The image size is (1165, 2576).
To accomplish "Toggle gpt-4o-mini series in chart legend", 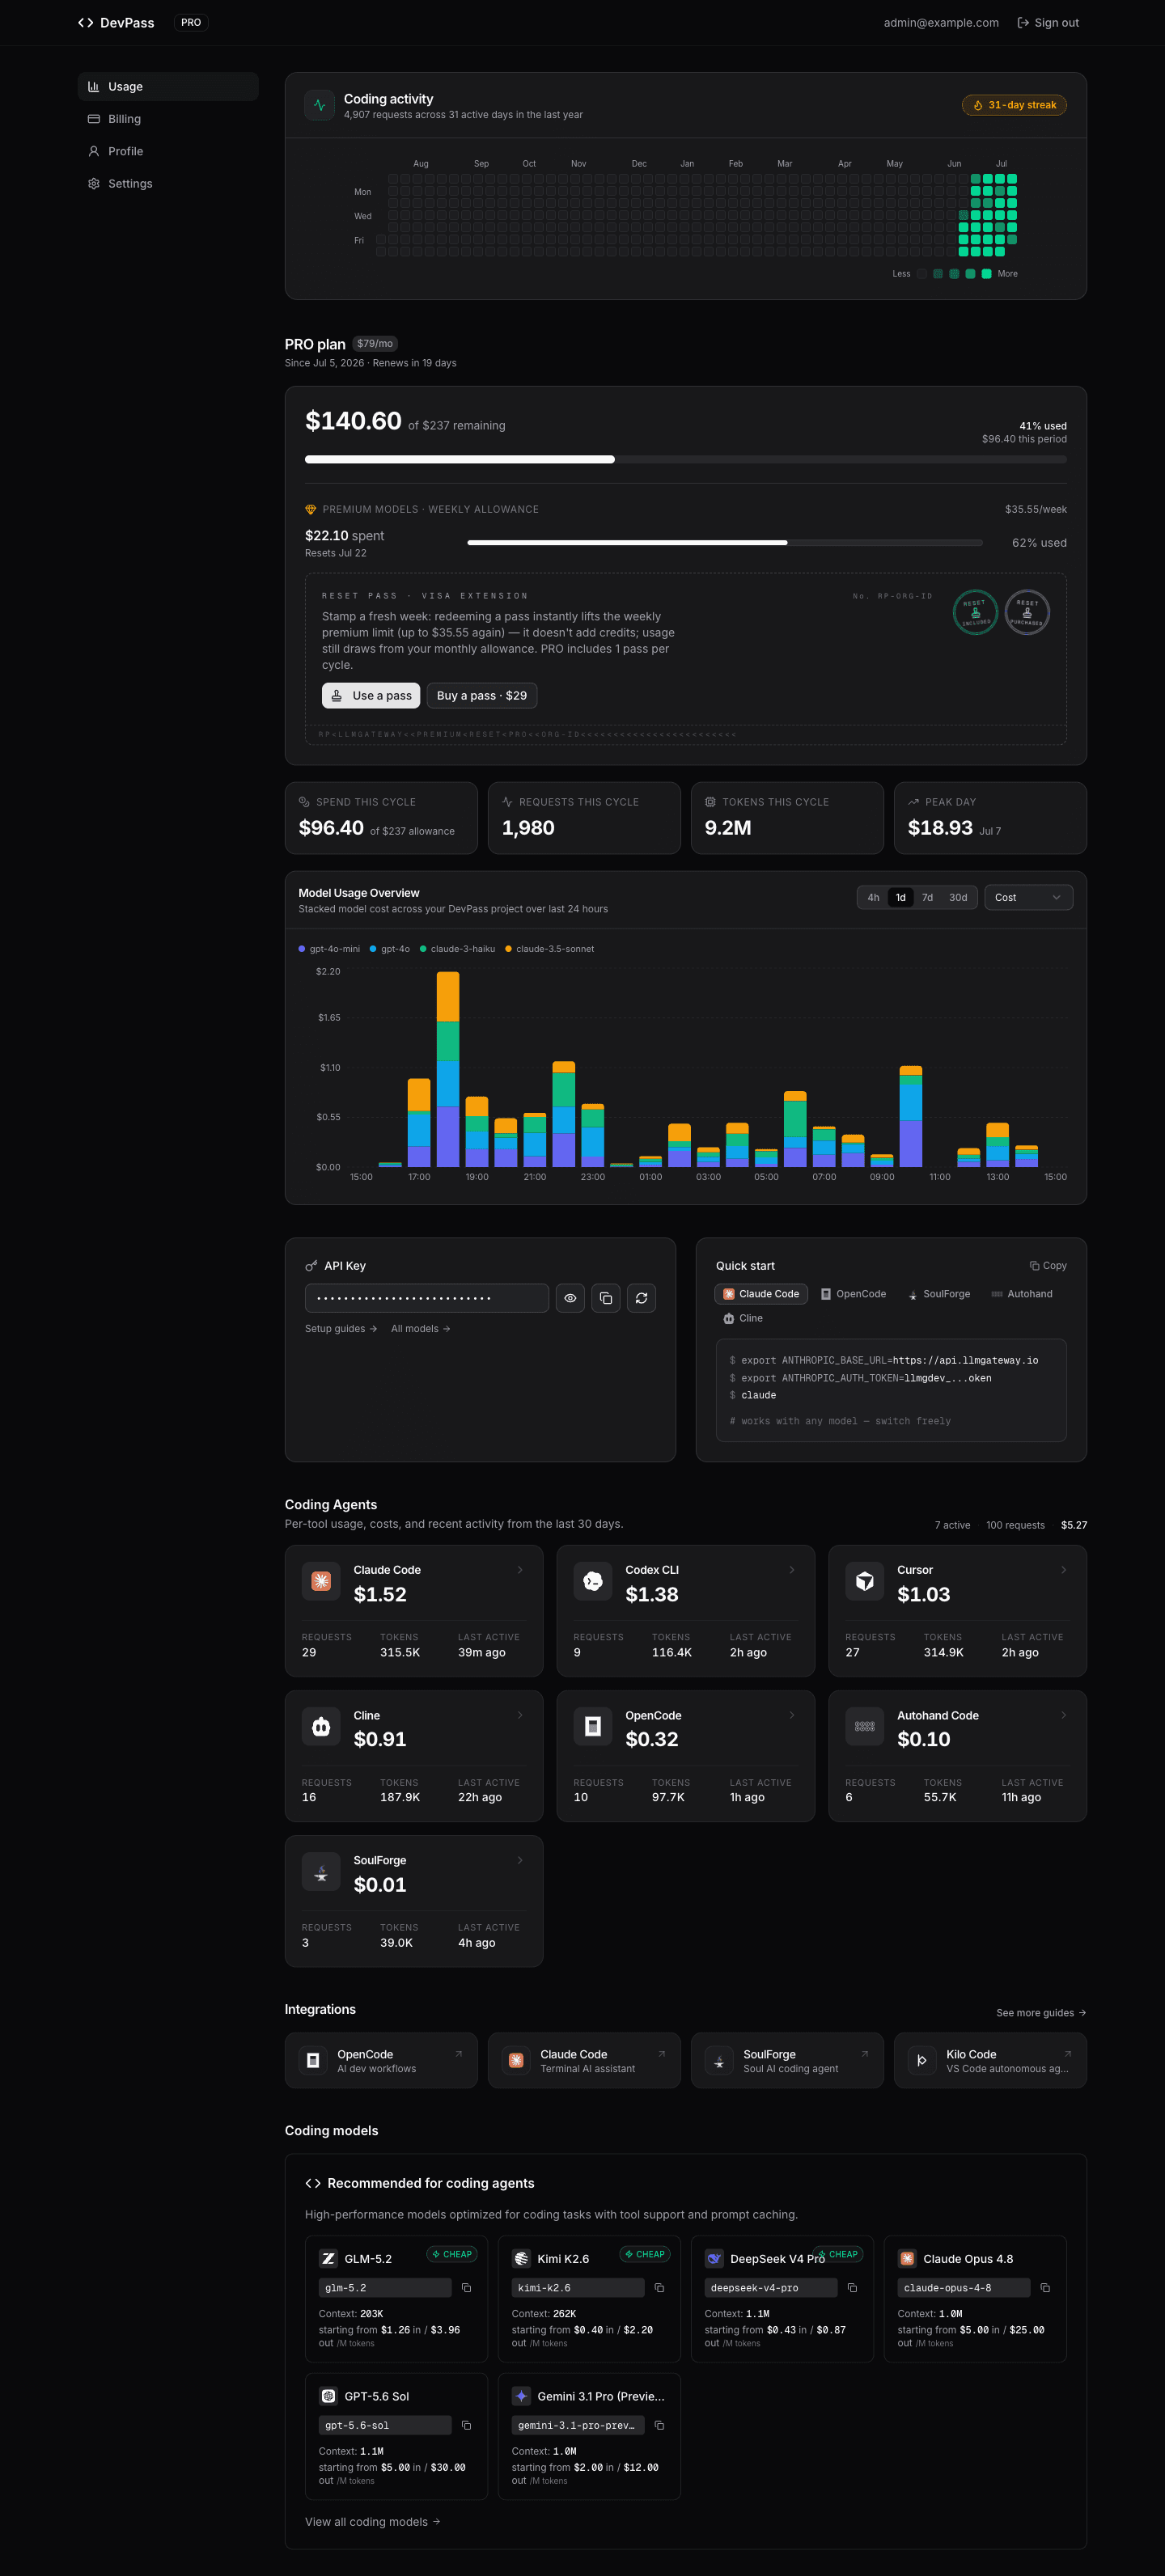I will pos(329,949).
